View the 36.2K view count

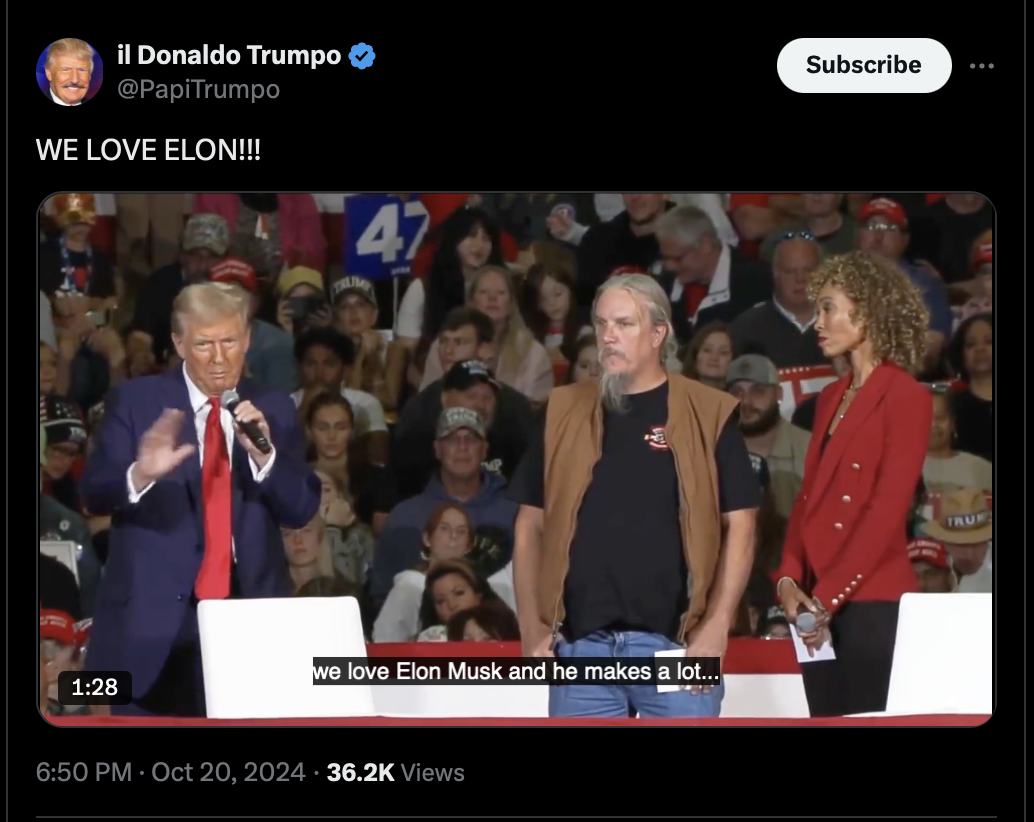pos(360,772)
